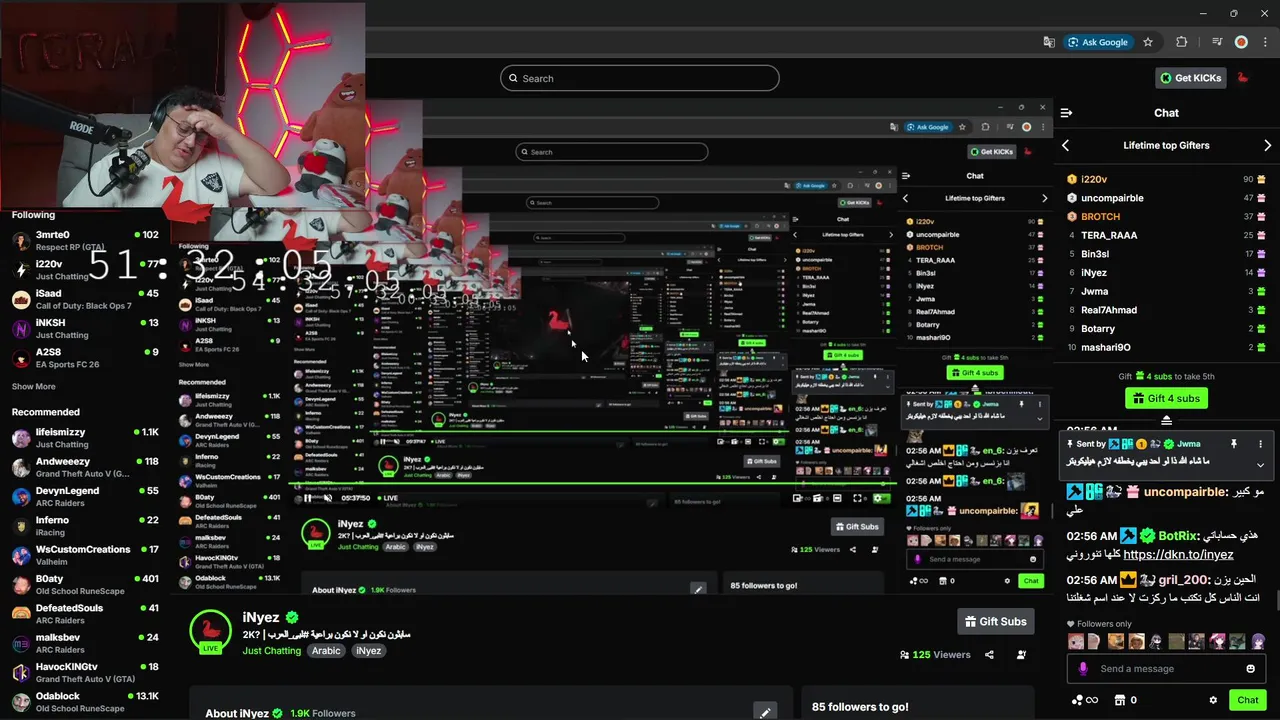The height and width of the screenshot is (720, 1280).
Task: Open WsCustomCreations recommended channel
Action: tap(86, 555)
